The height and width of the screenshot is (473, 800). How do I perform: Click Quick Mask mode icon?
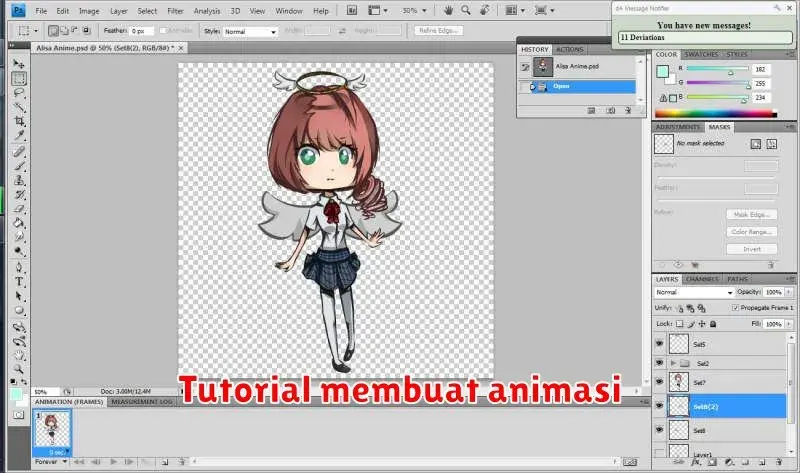(x=19, y=415)
